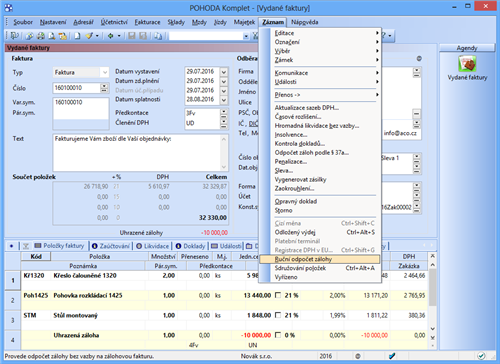Viewport: 500px width, 364px height.
Task: Toggle the checkbox in Uhrazená záloha row
Action: pyautogui.click(x=278, y=335)
